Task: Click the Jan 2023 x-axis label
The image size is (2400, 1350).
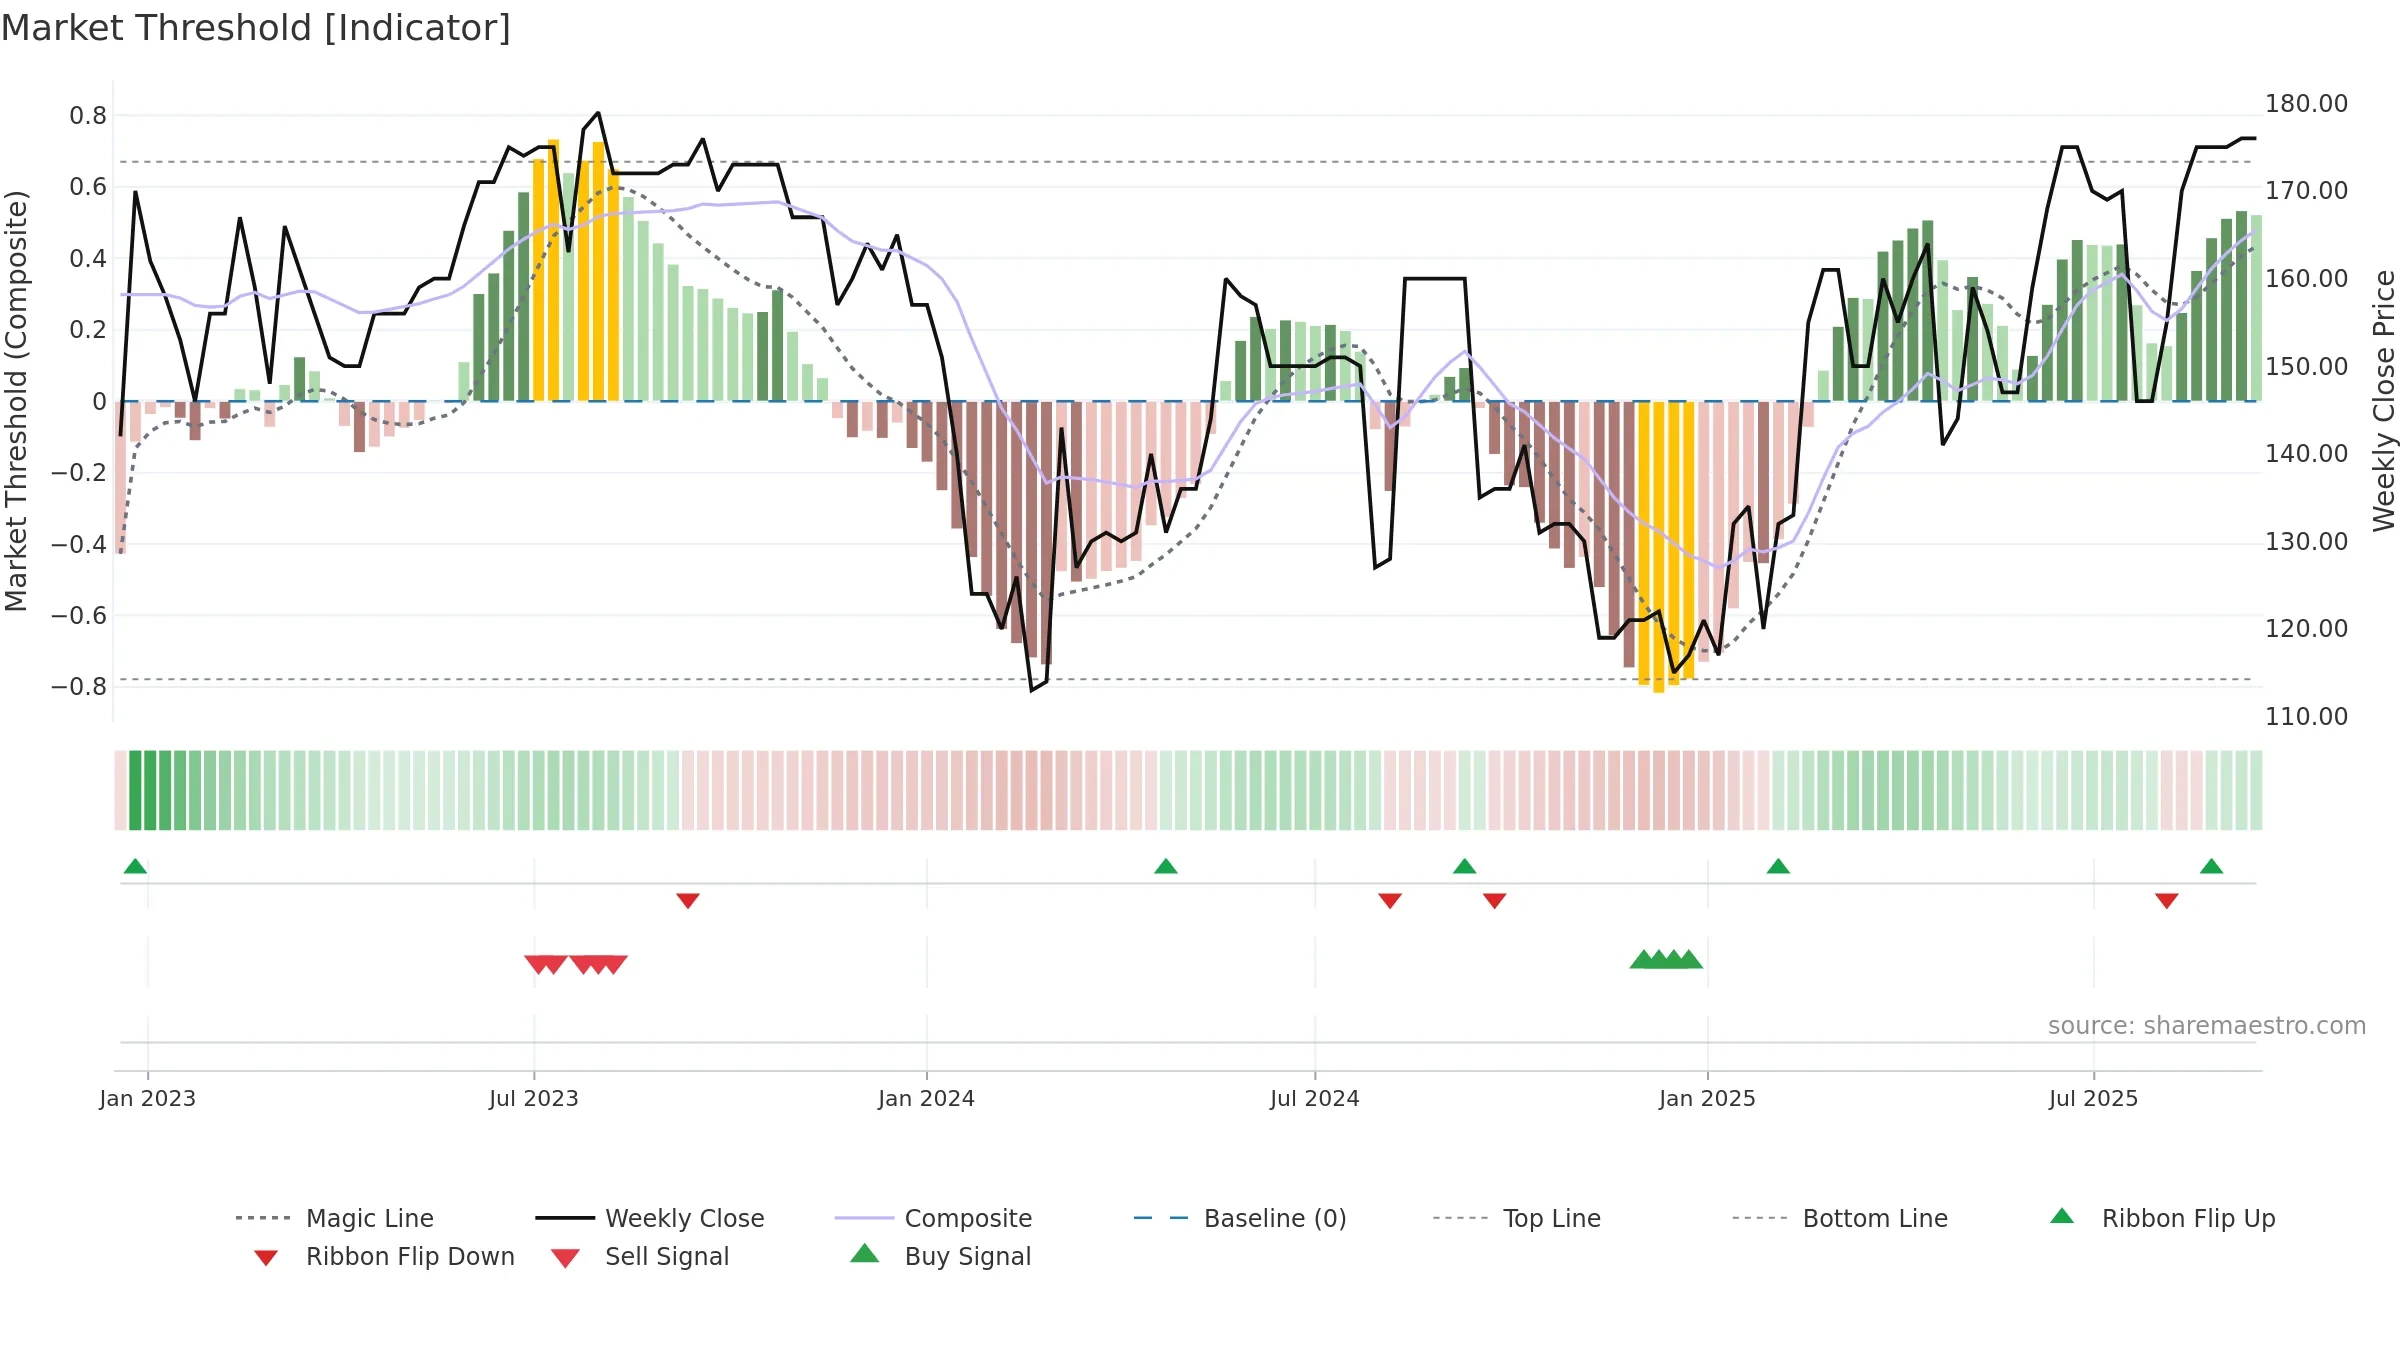Action: coord(148,1098)
